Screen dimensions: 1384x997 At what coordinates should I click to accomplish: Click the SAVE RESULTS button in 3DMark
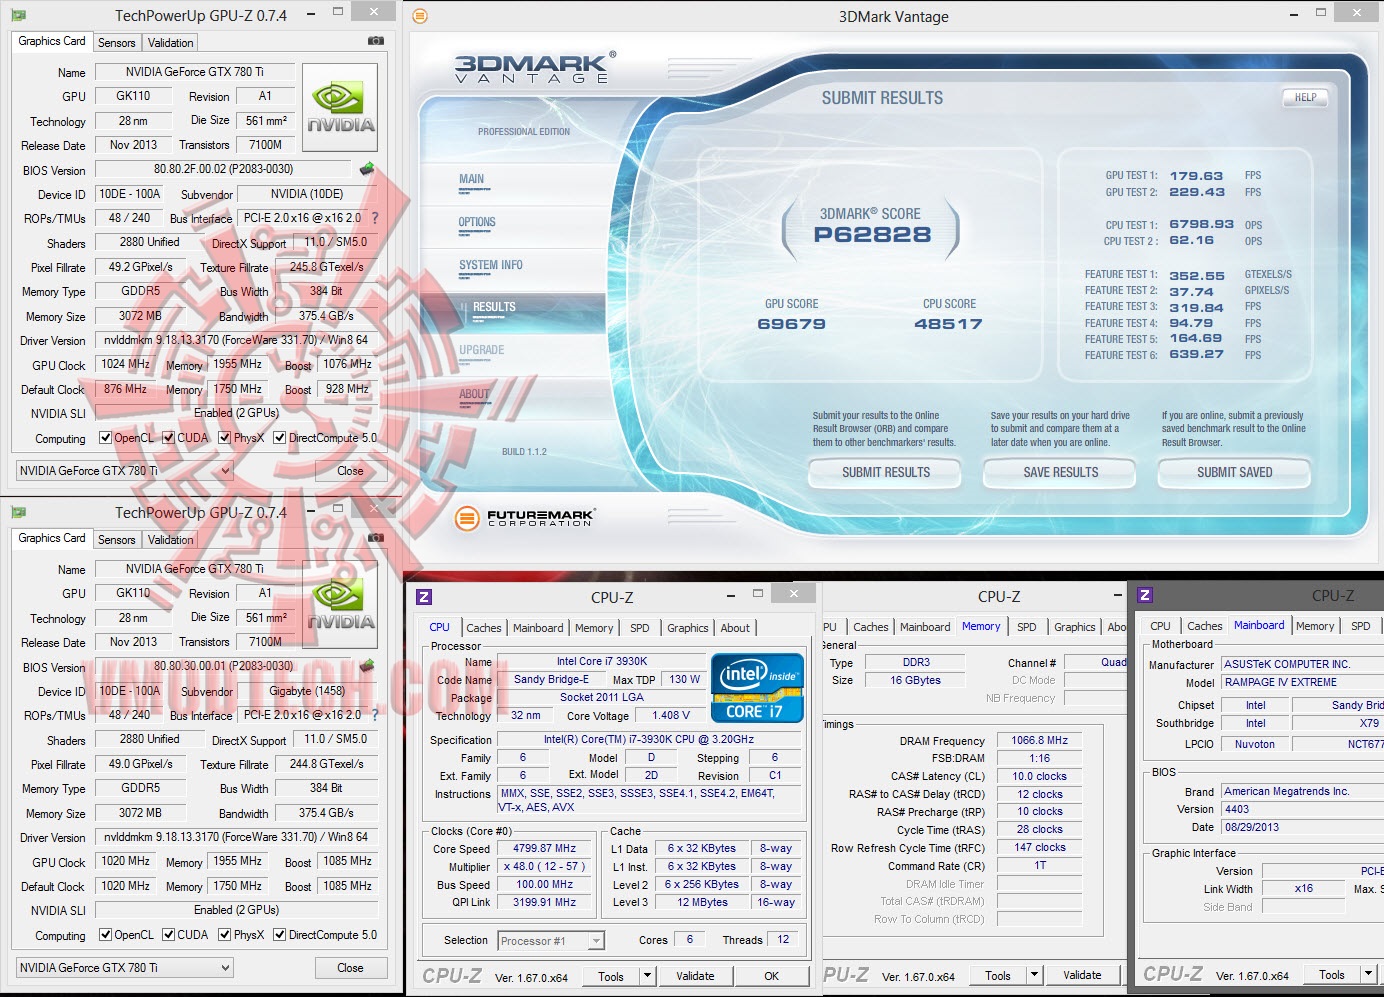[1061, 473]
